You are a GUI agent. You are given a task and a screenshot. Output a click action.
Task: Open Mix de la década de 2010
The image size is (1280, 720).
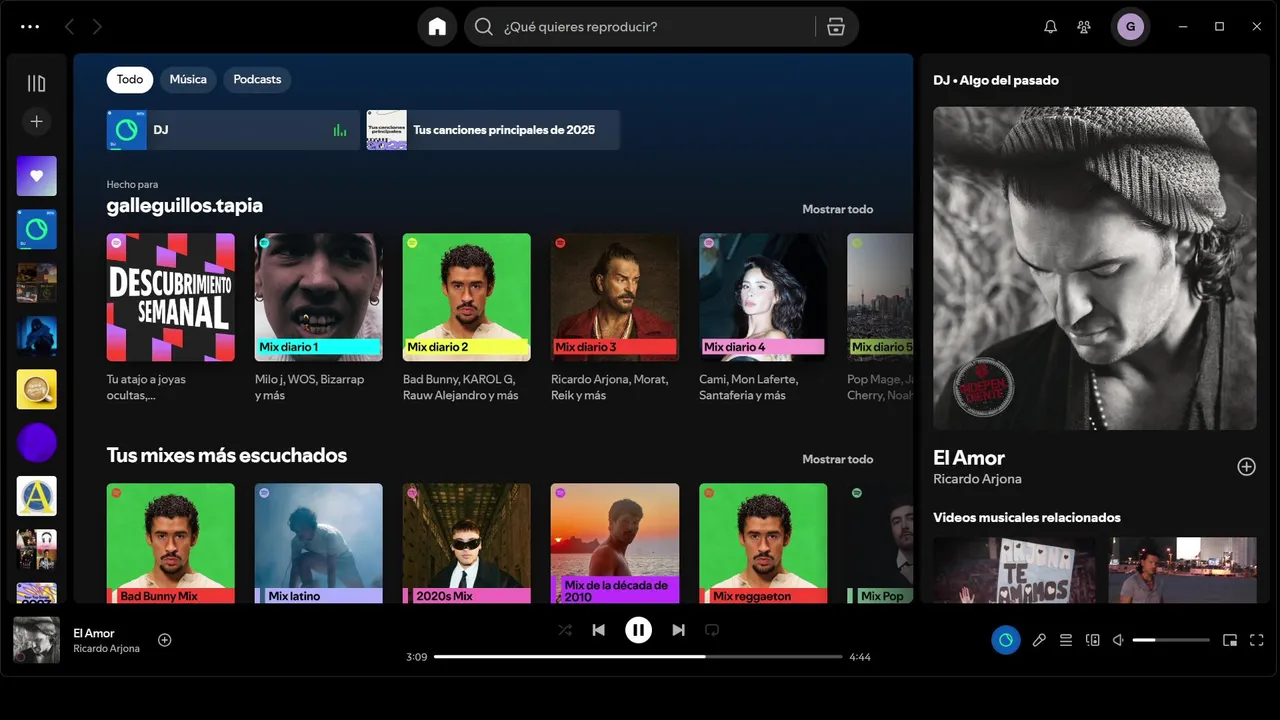point(615,543)
